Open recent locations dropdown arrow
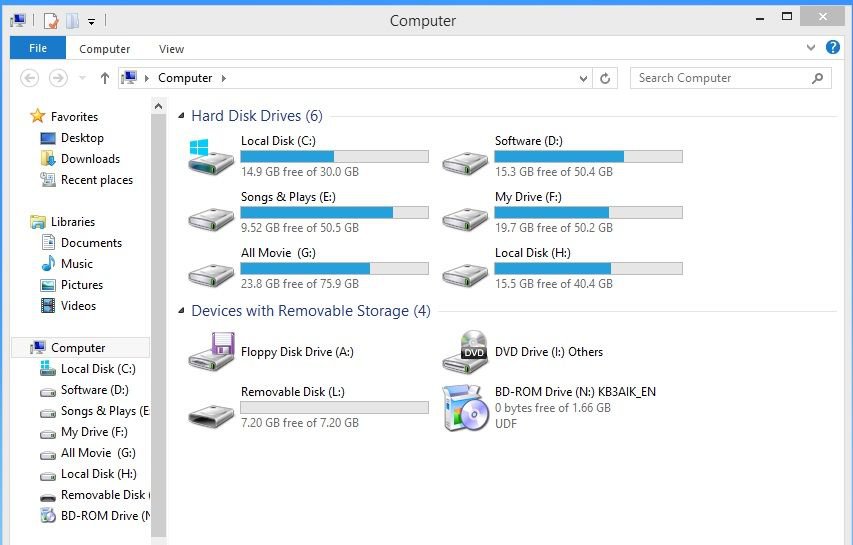The height and width of the screenshot is (545, 853). coord(82,78)
